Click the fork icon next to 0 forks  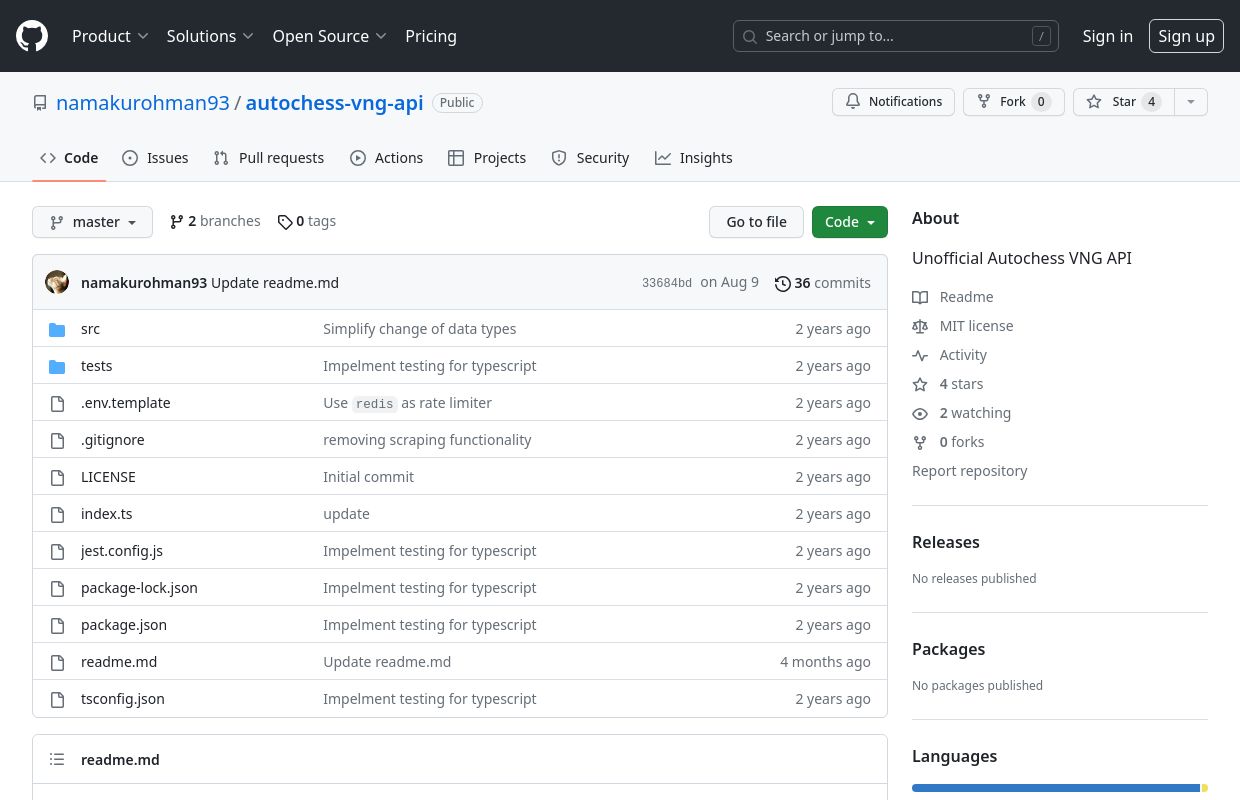(x=920, y=442)
